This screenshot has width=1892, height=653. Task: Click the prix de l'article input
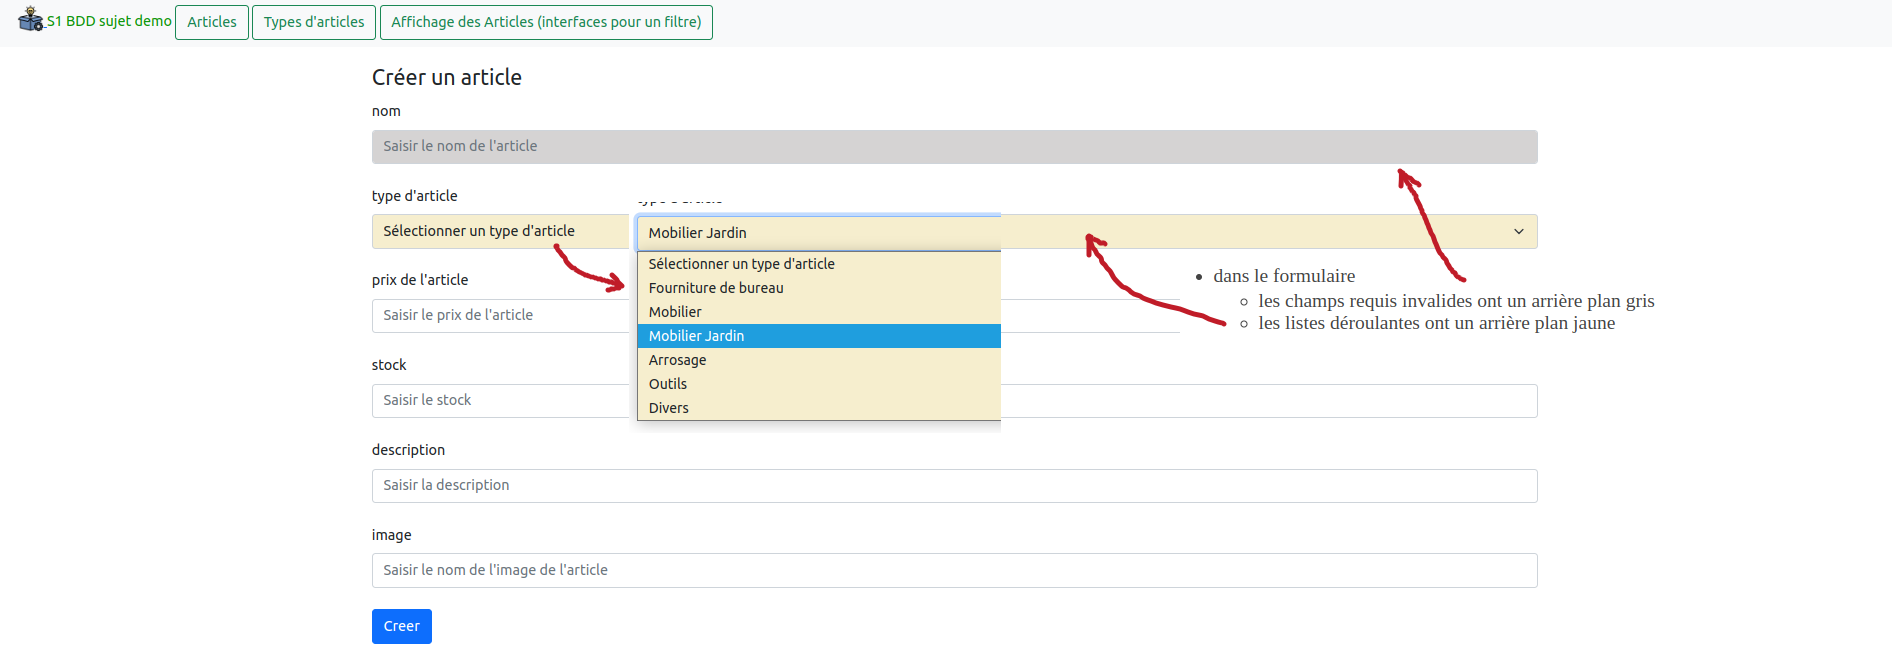click(x=499, y=316)
